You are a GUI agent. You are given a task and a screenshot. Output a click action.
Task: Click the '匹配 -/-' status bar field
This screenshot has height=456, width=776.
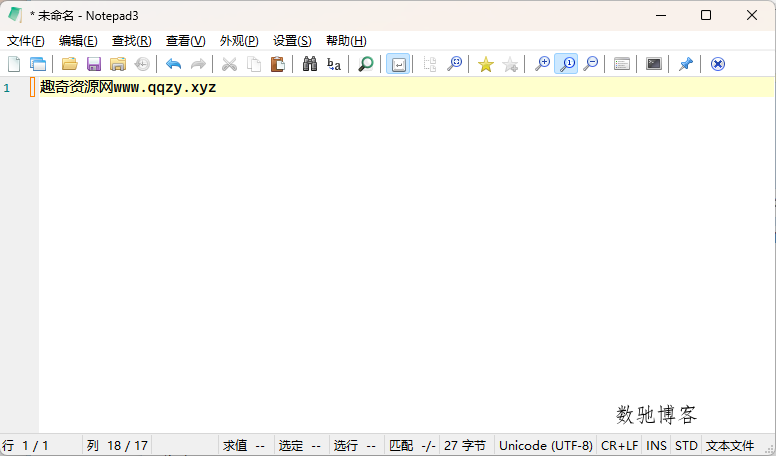click(x=412, y=446)
